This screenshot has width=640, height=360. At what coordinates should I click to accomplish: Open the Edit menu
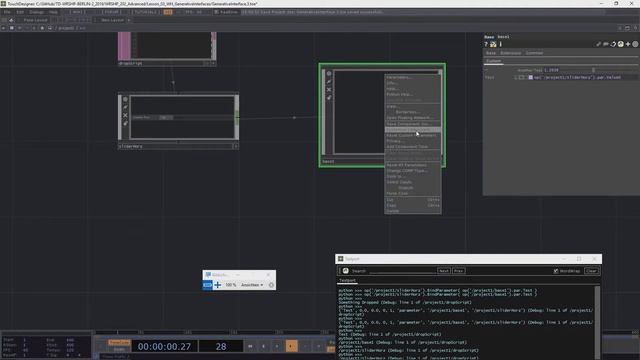20,12
